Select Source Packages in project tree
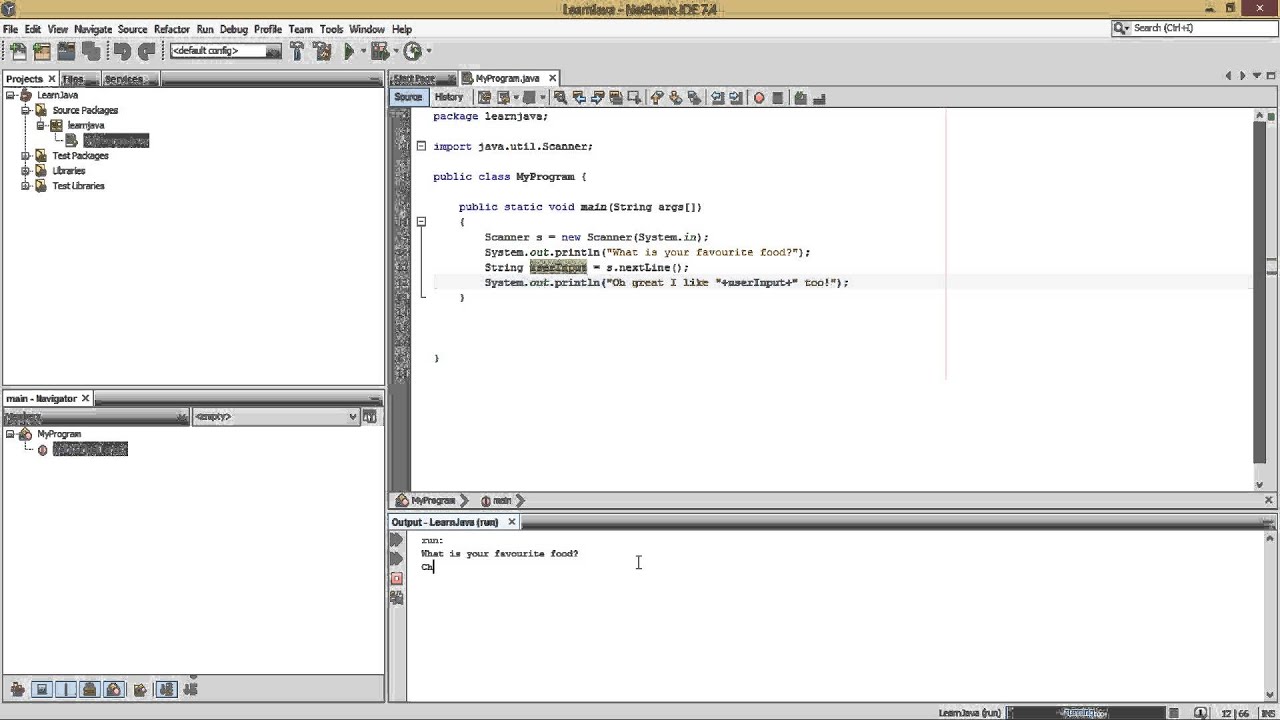The image size is (1280, 720). pyautogui.click(x=85, y=110)
